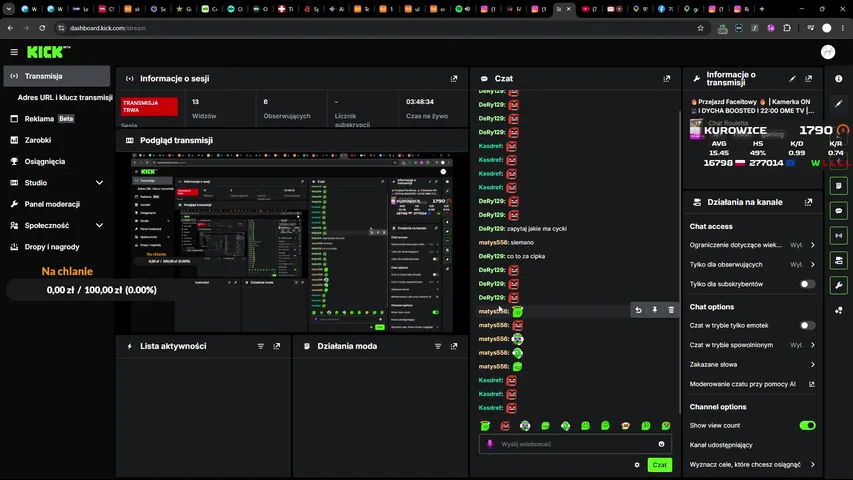Open wrench tool in right rail

(x=839, y=285)
